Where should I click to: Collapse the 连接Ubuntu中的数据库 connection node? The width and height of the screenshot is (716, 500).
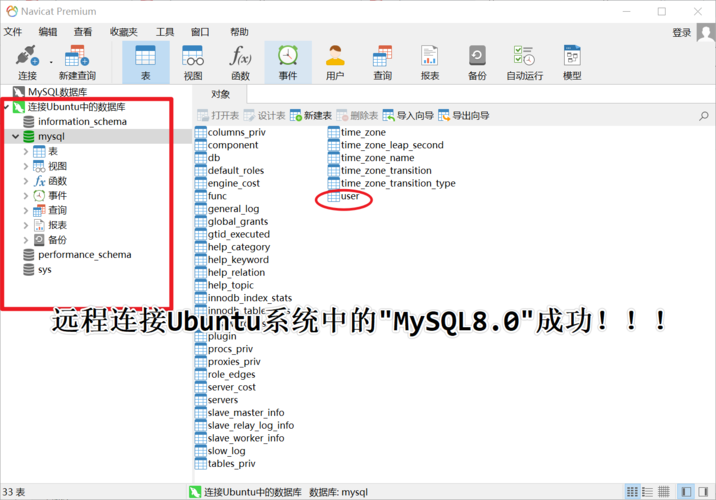[x=6, y=107]
